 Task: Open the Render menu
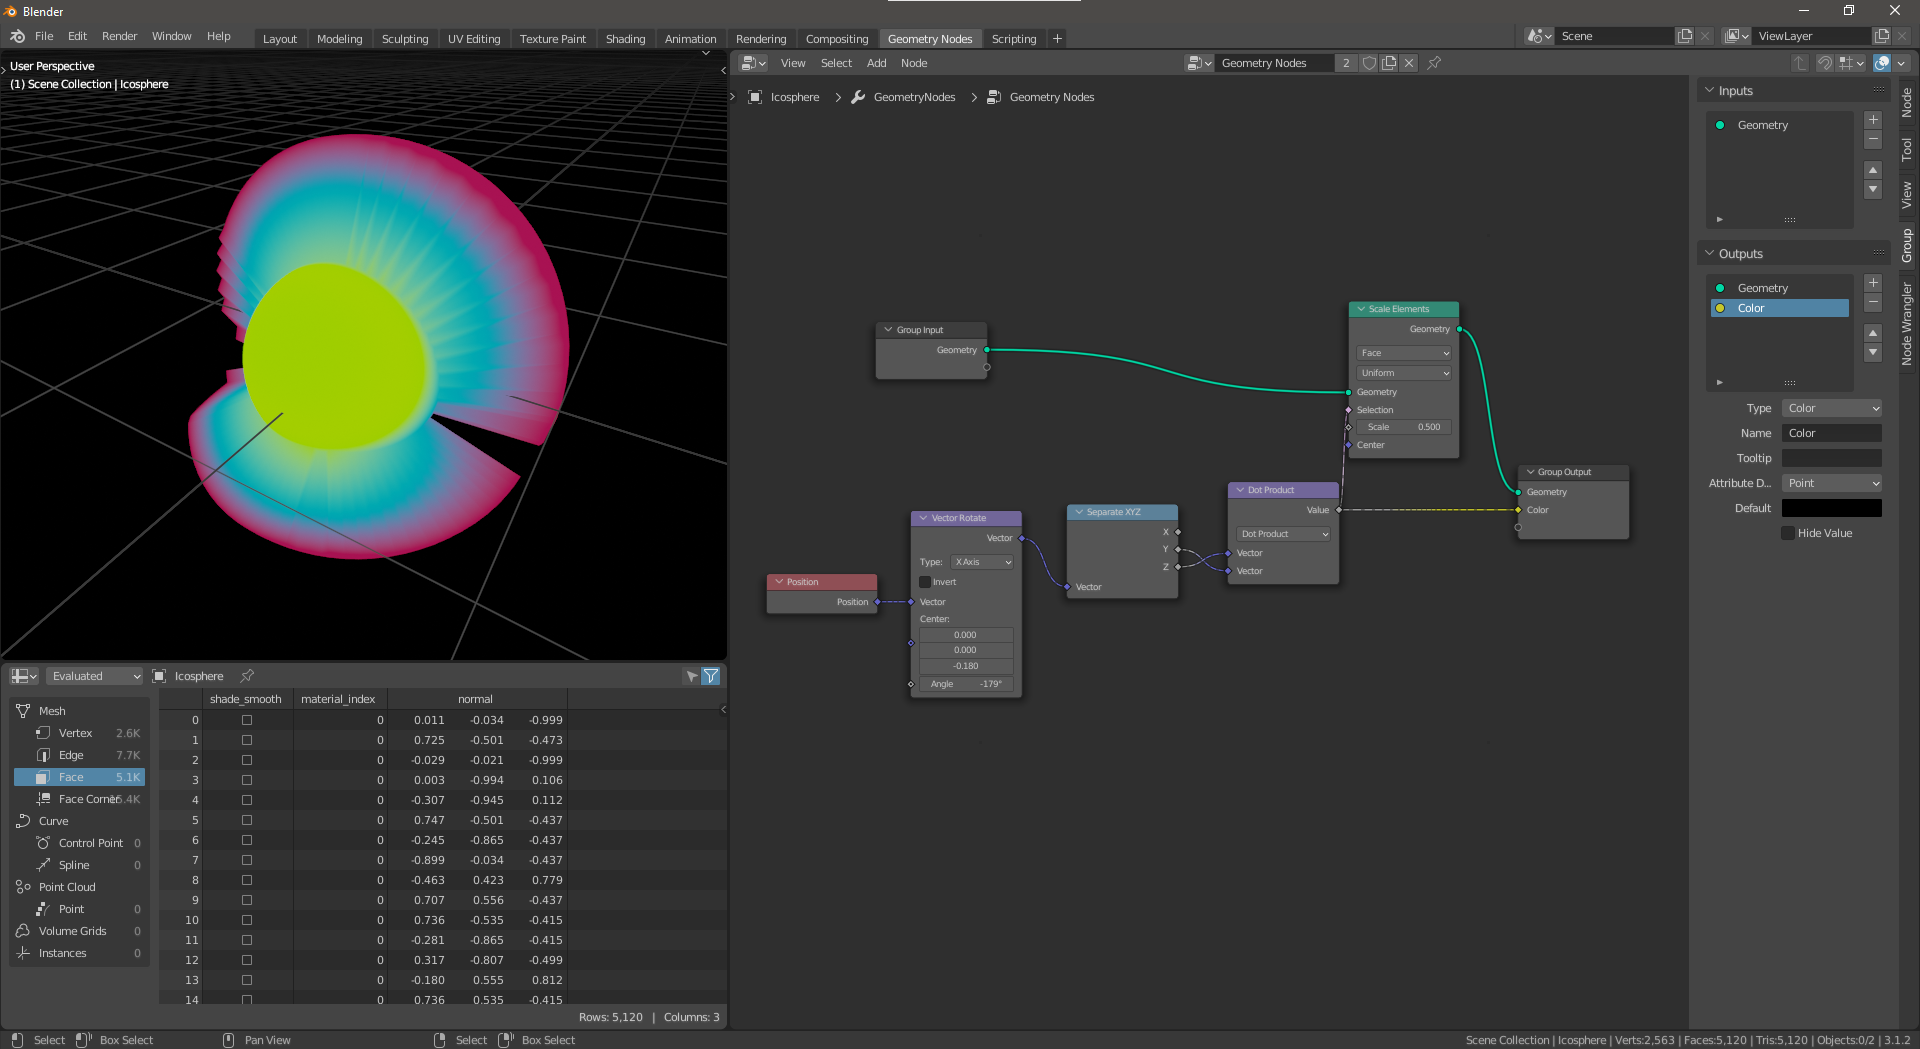[x=119, y=36]
